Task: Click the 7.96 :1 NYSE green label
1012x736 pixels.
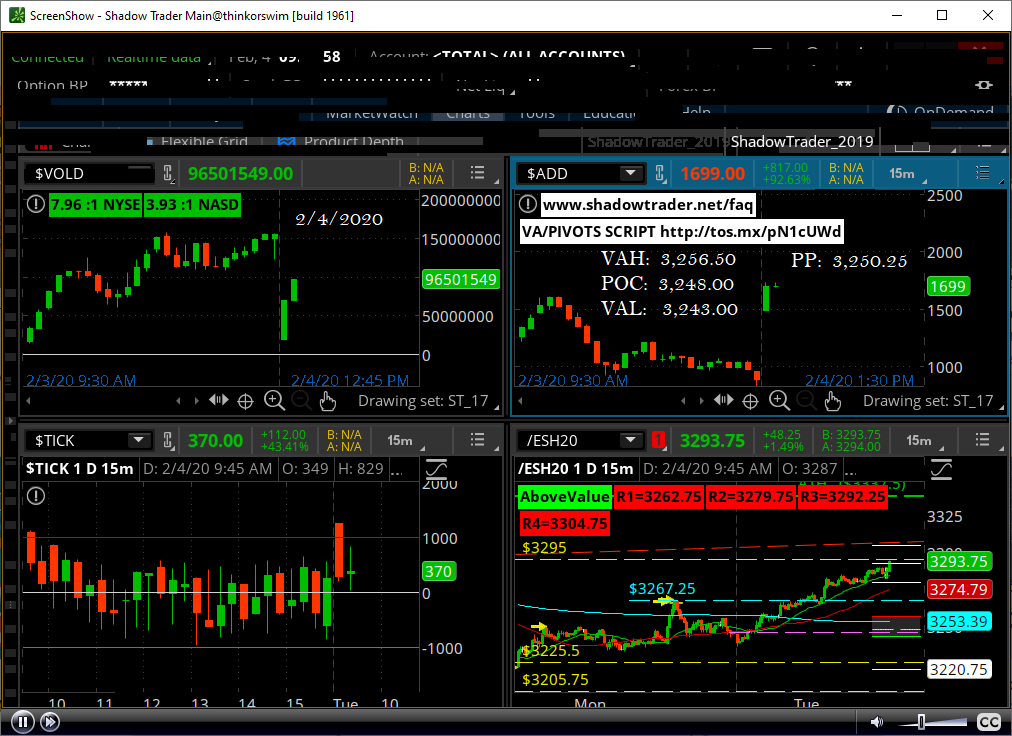Action: [96, 205]
